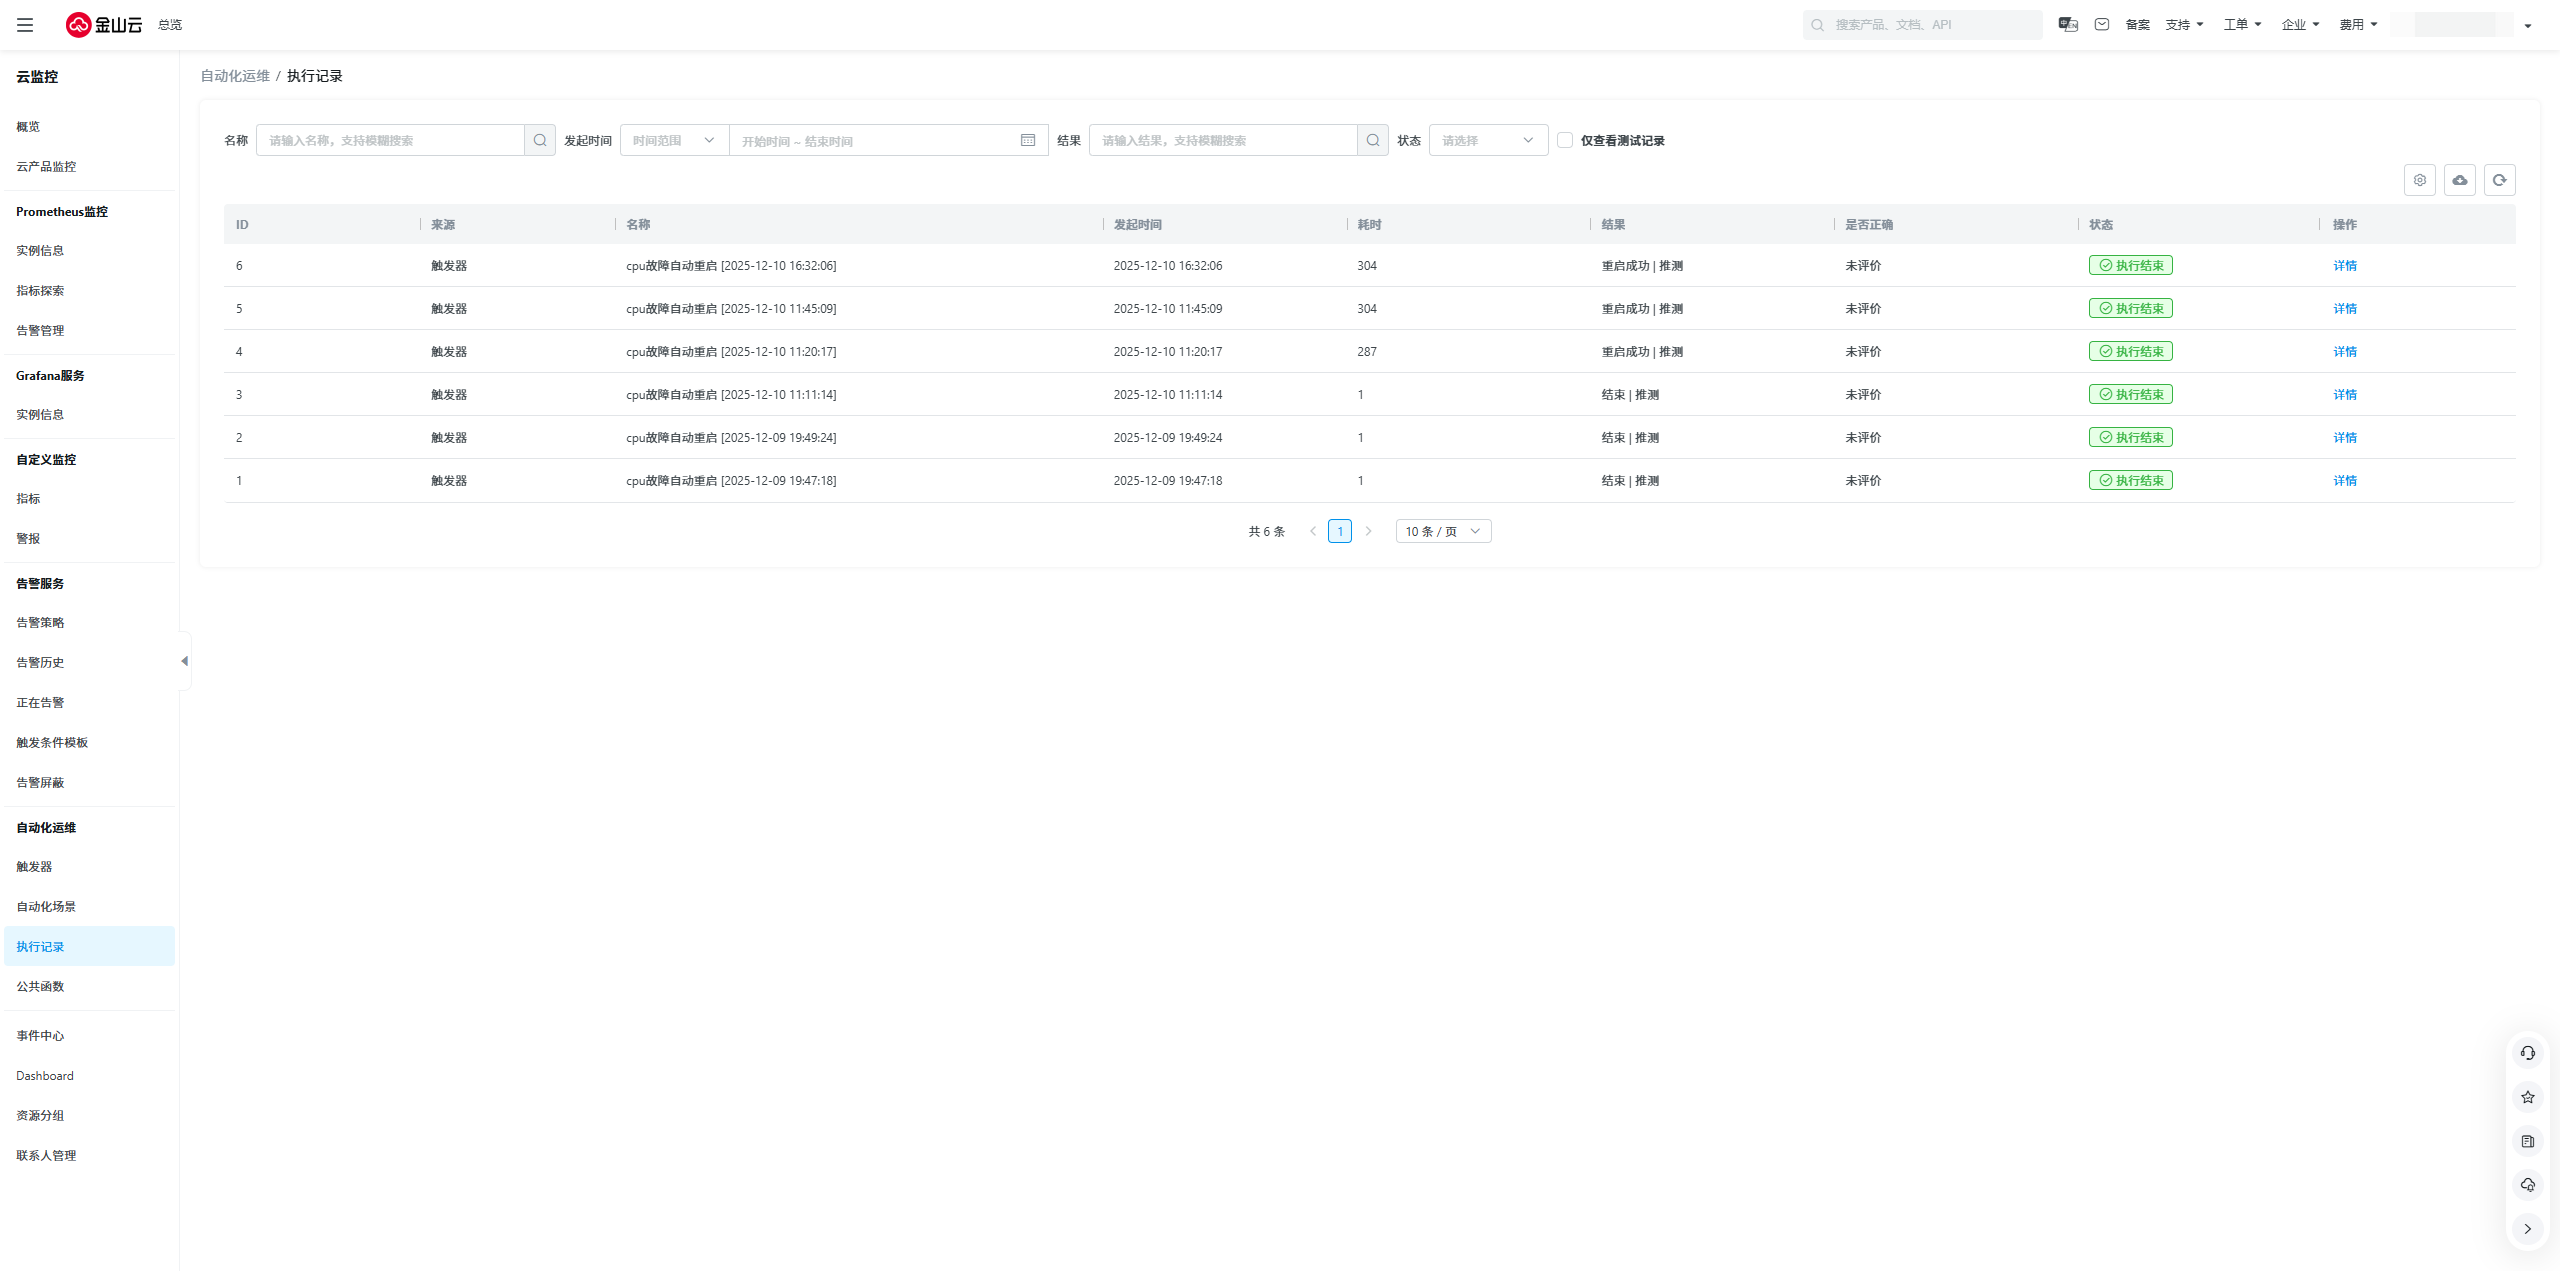Click the name search magnifier icon

(540, 140)
